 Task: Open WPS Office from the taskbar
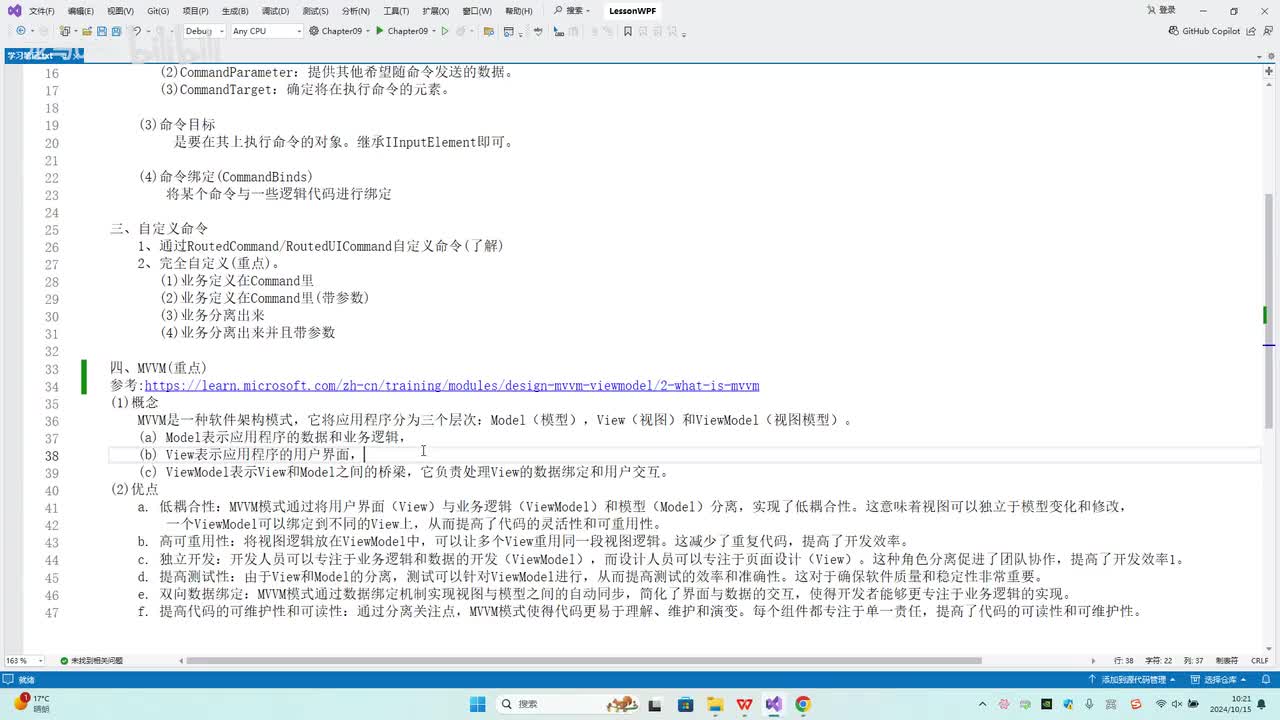pyautogui.click(x=744, y=704)
